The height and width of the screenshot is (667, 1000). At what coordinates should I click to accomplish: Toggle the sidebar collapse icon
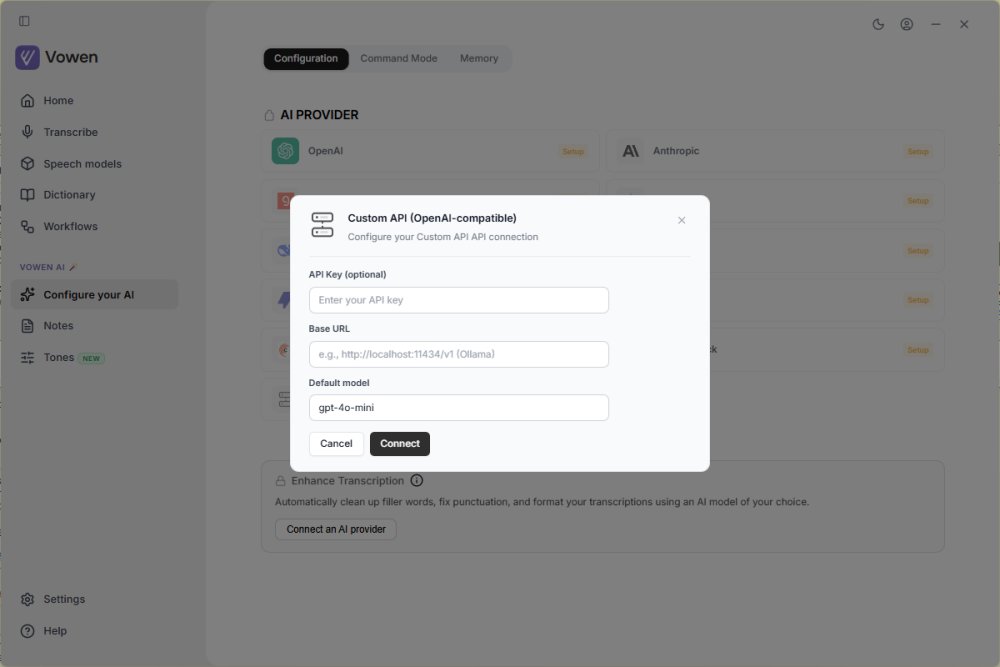(x=24, y=21)
